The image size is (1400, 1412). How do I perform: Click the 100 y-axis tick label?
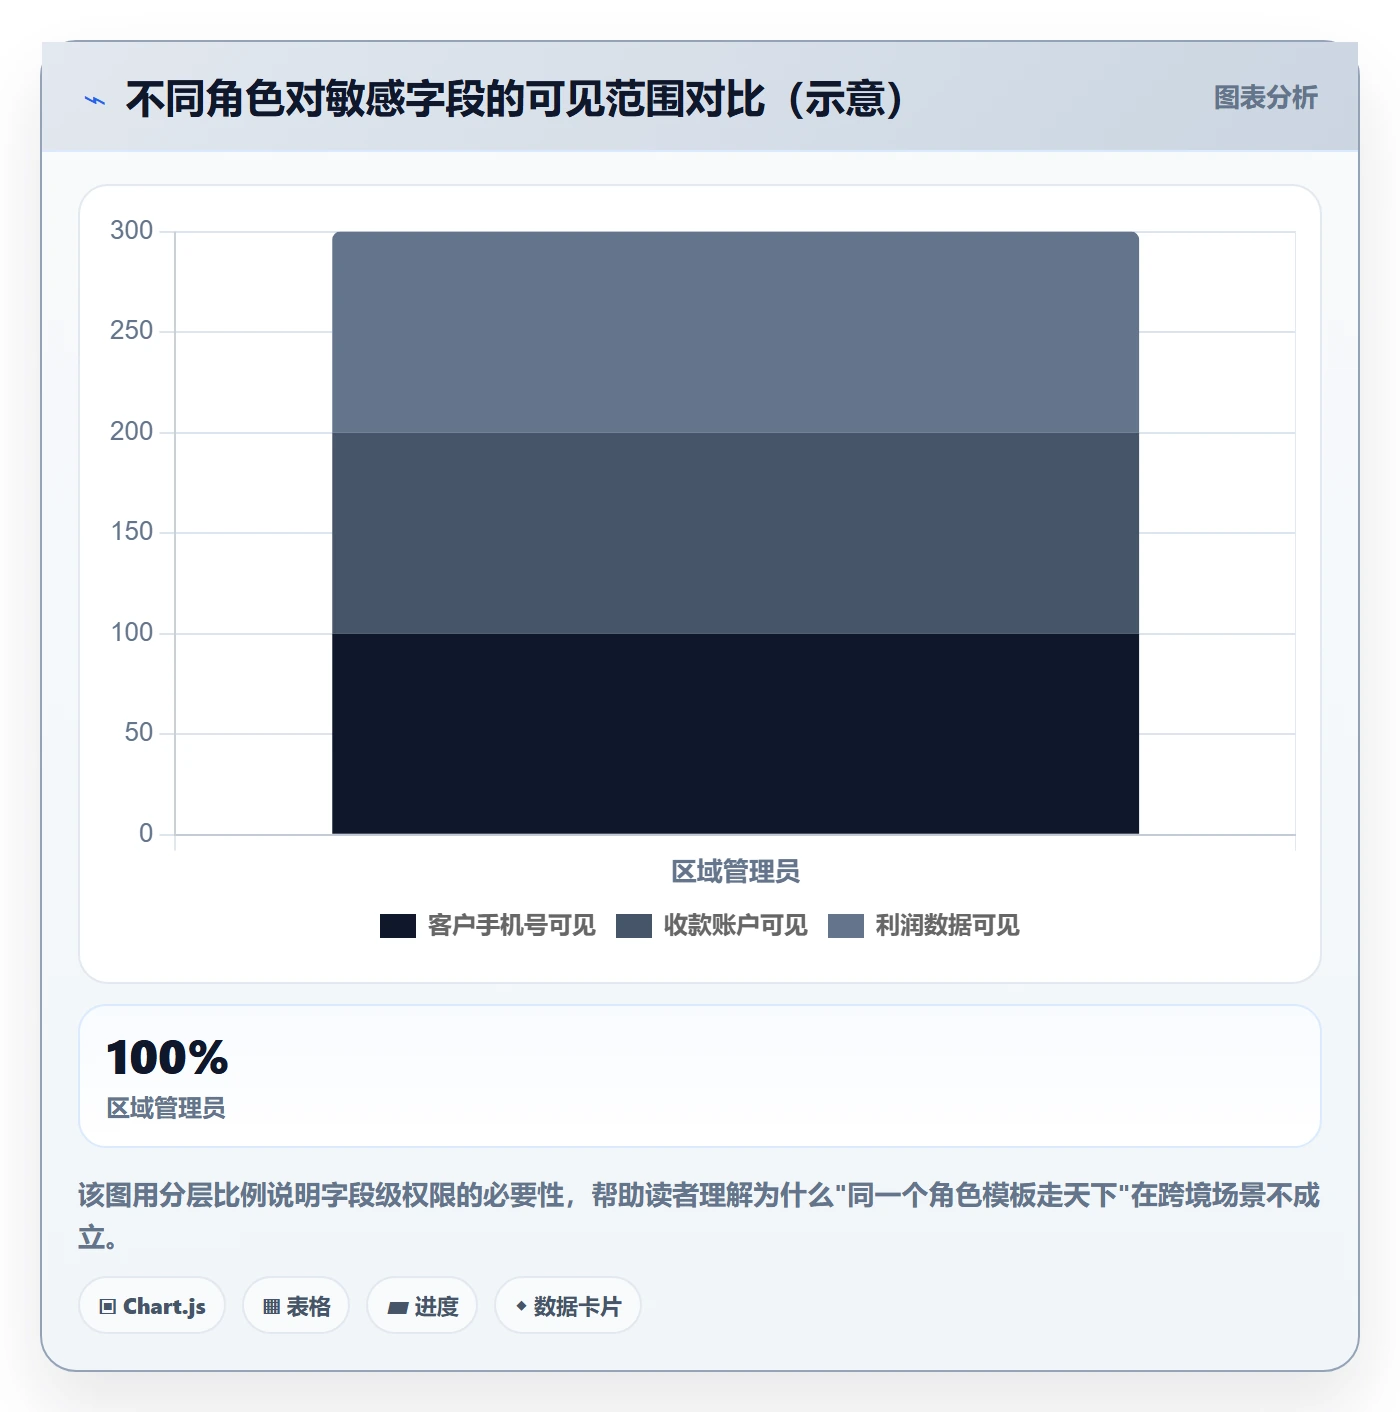click(x=131, y=633)
